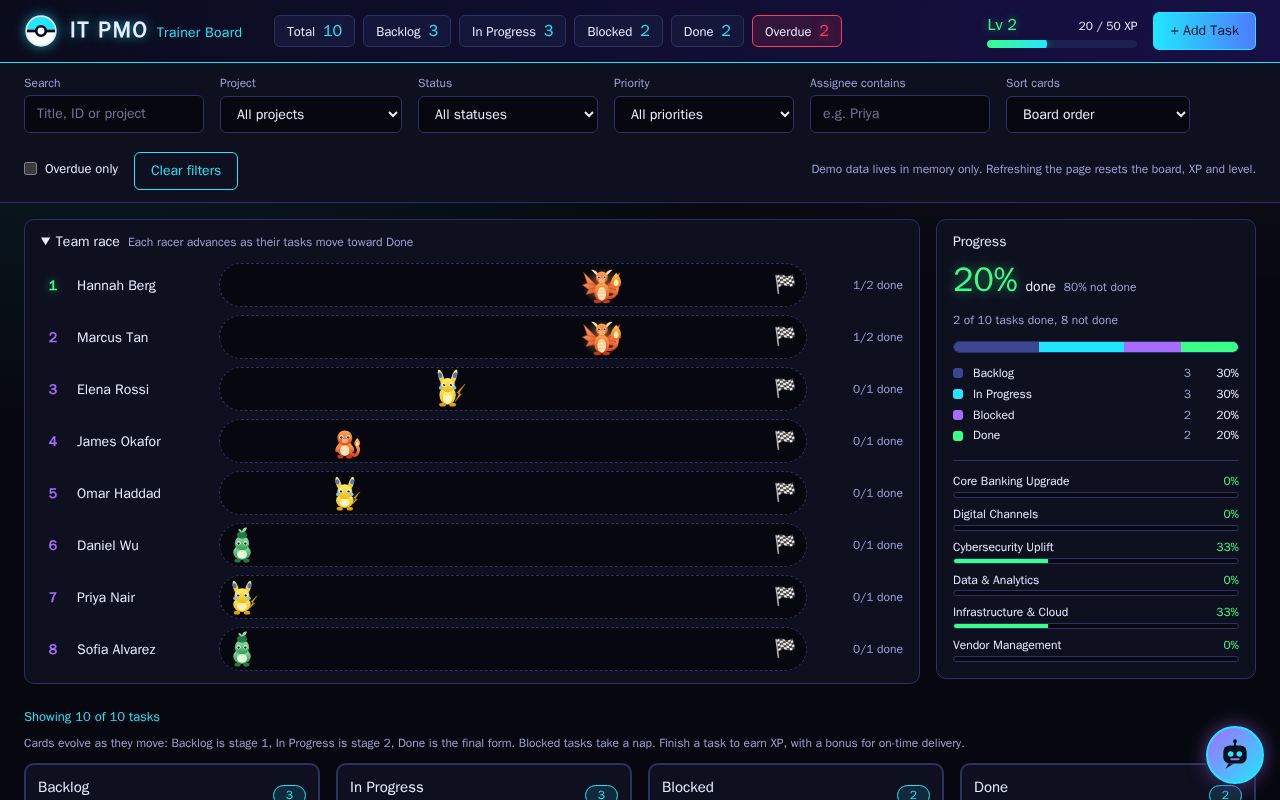Image resolution: width=1280 pixels, height=800 pixels.
Task: Click the Add Task button
Action: 1204,31
